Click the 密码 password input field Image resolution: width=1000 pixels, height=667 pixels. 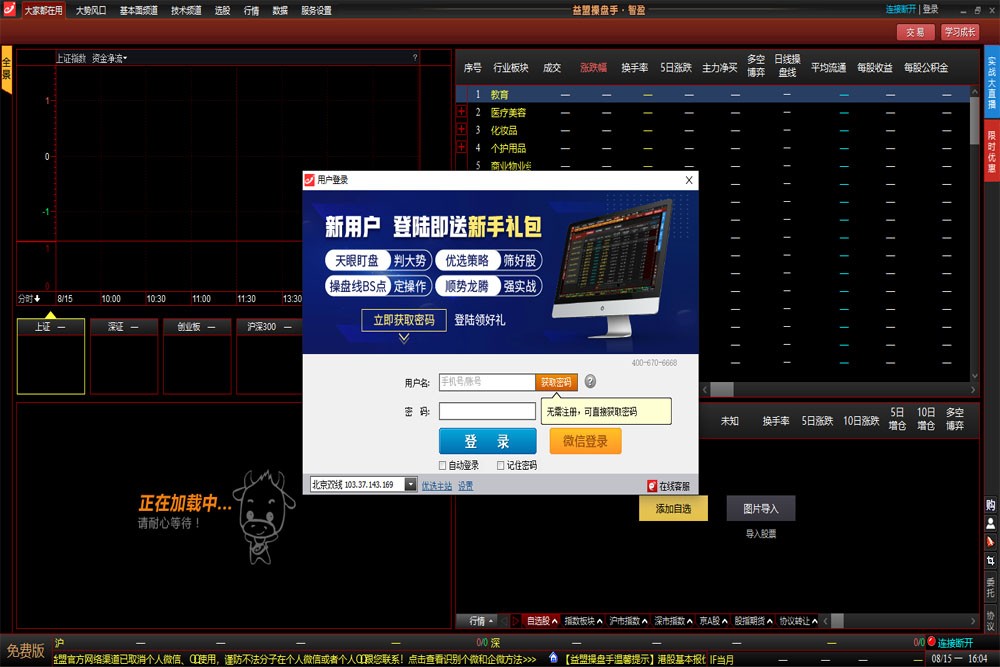487,411
